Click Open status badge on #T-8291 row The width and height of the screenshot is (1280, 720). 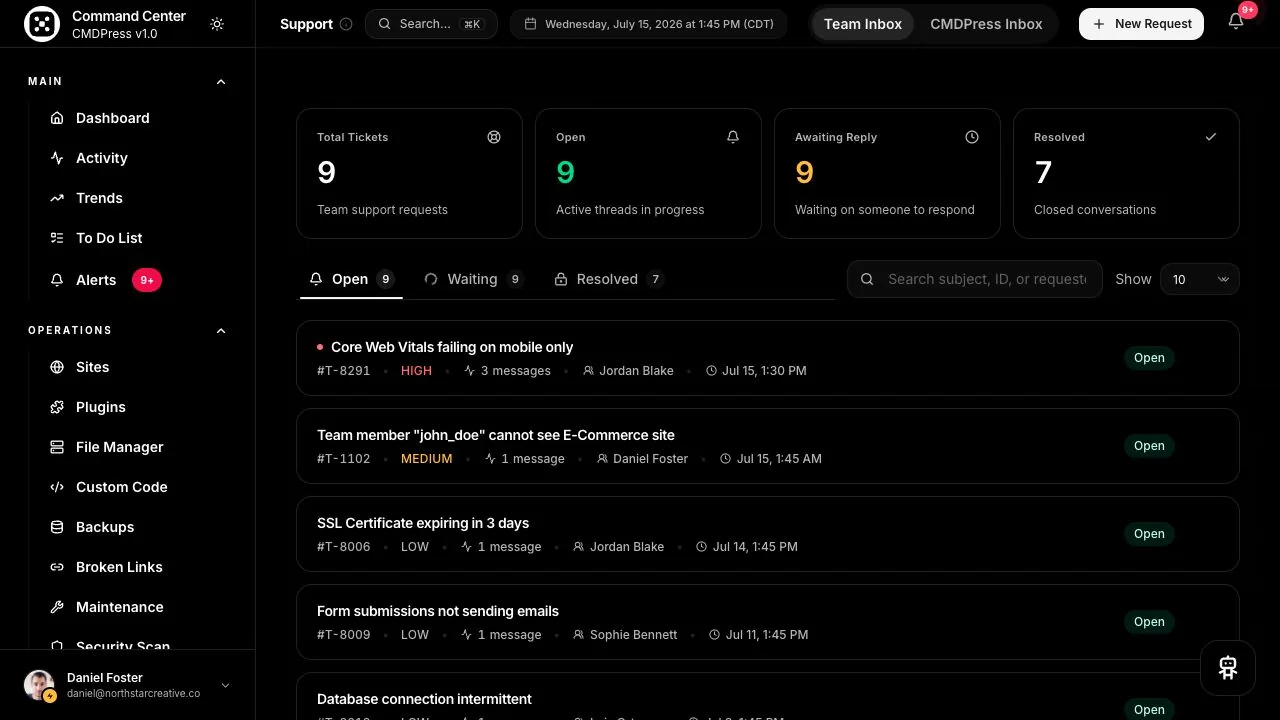click(1149, 358)
